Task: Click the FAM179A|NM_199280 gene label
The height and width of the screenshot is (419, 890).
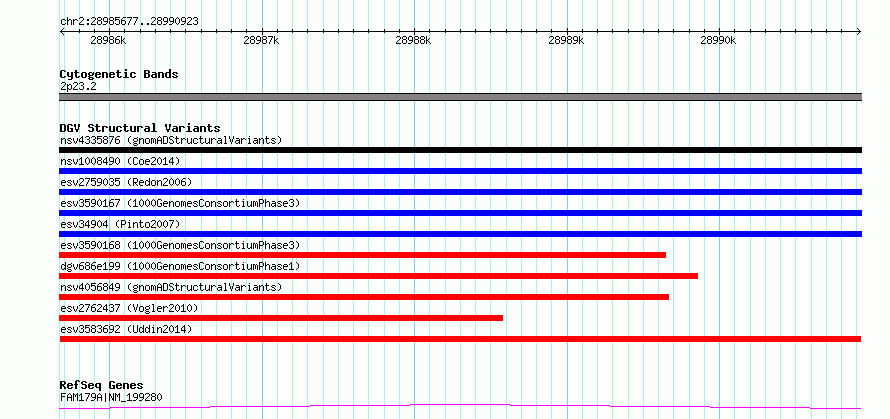Action: (x=111, y=397)
